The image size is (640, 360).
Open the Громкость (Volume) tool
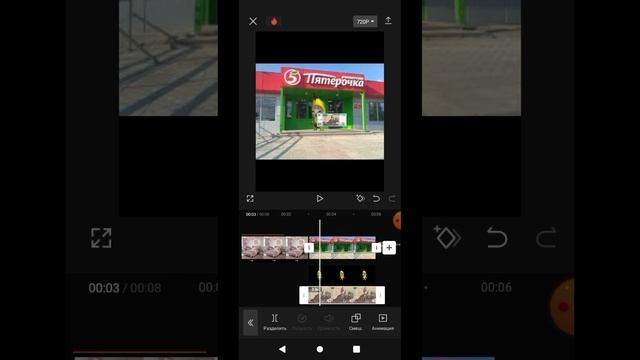coord(329,322)
